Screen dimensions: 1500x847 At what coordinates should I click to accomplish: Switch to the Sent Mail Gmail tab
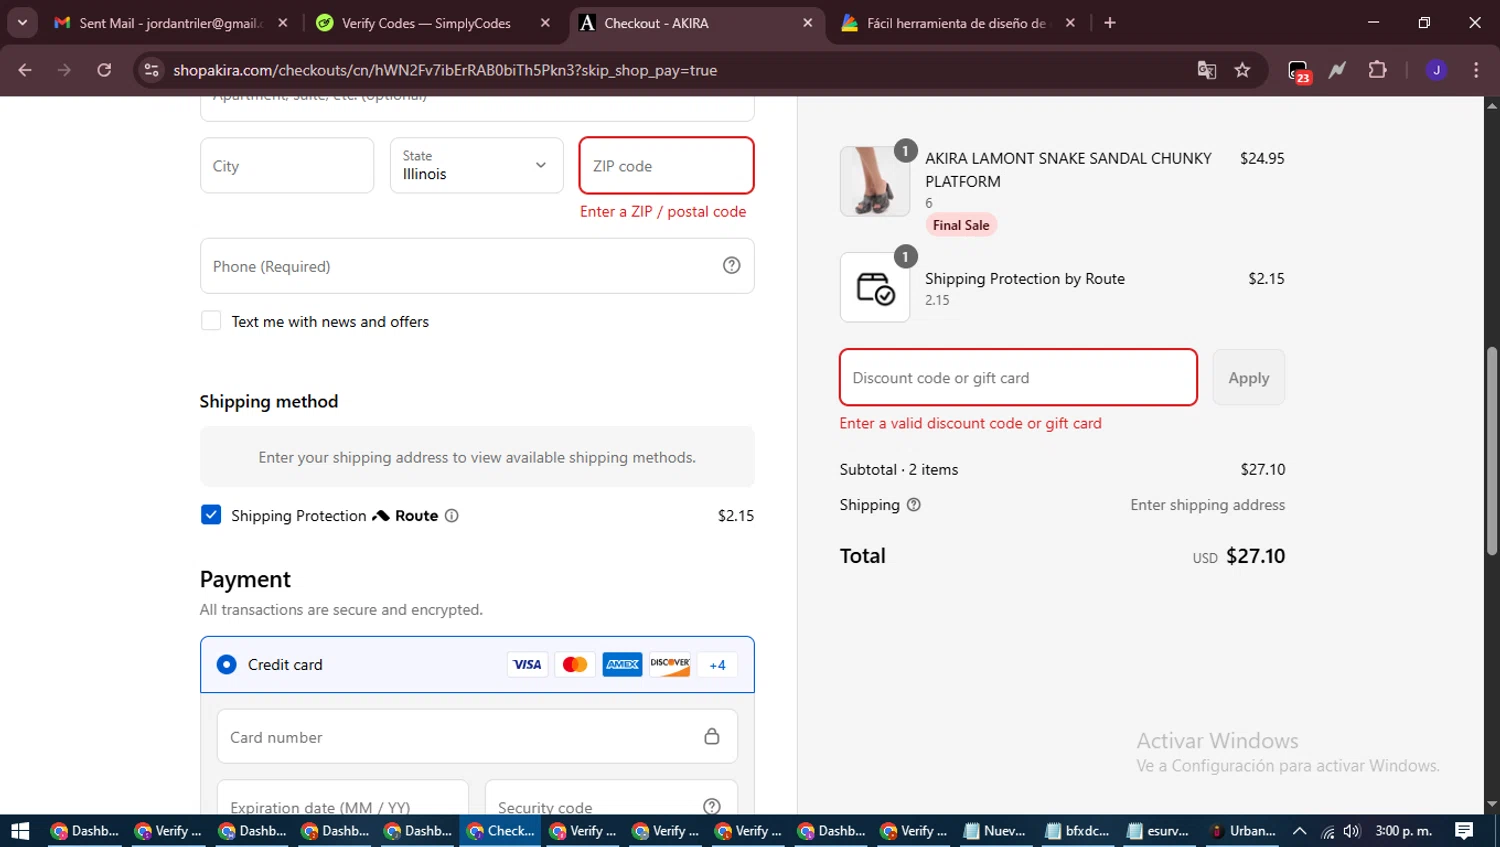pyautogui.click(x=171, y=23)
